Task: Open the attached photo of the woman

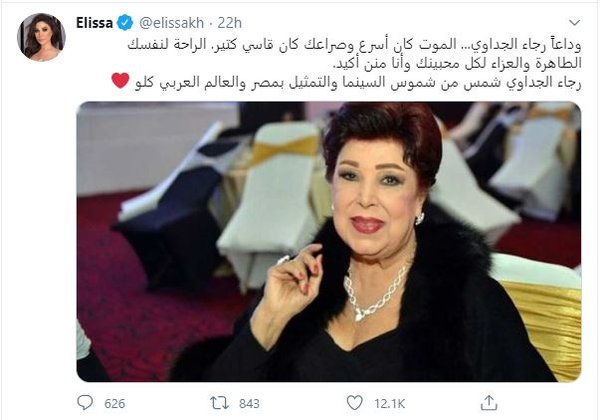Action: pos(329,241)
